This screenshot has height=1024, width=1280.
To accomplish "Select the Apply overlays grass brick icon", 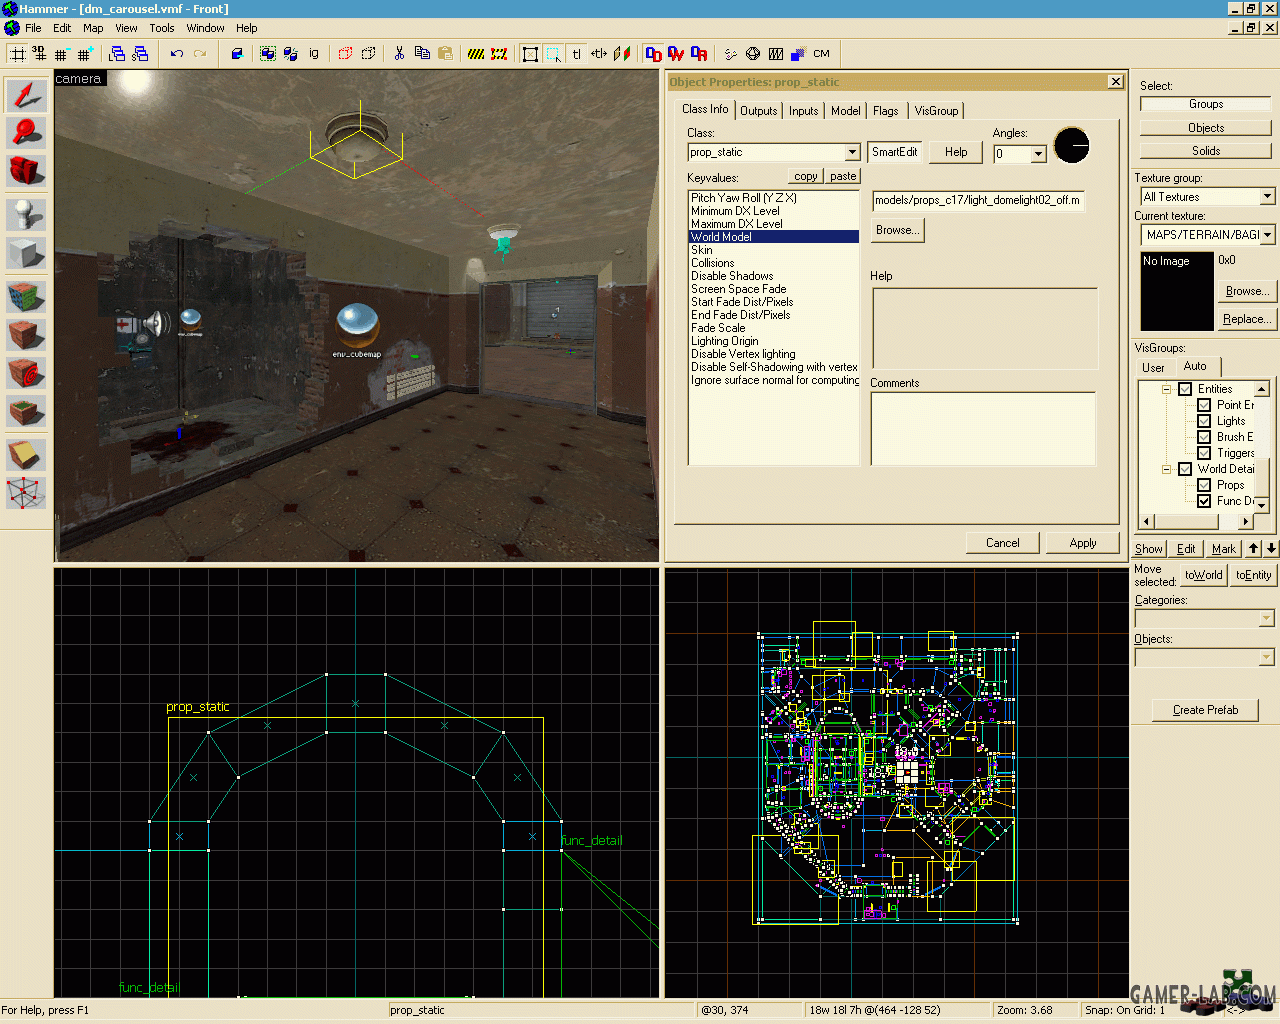I will [26, 411].
